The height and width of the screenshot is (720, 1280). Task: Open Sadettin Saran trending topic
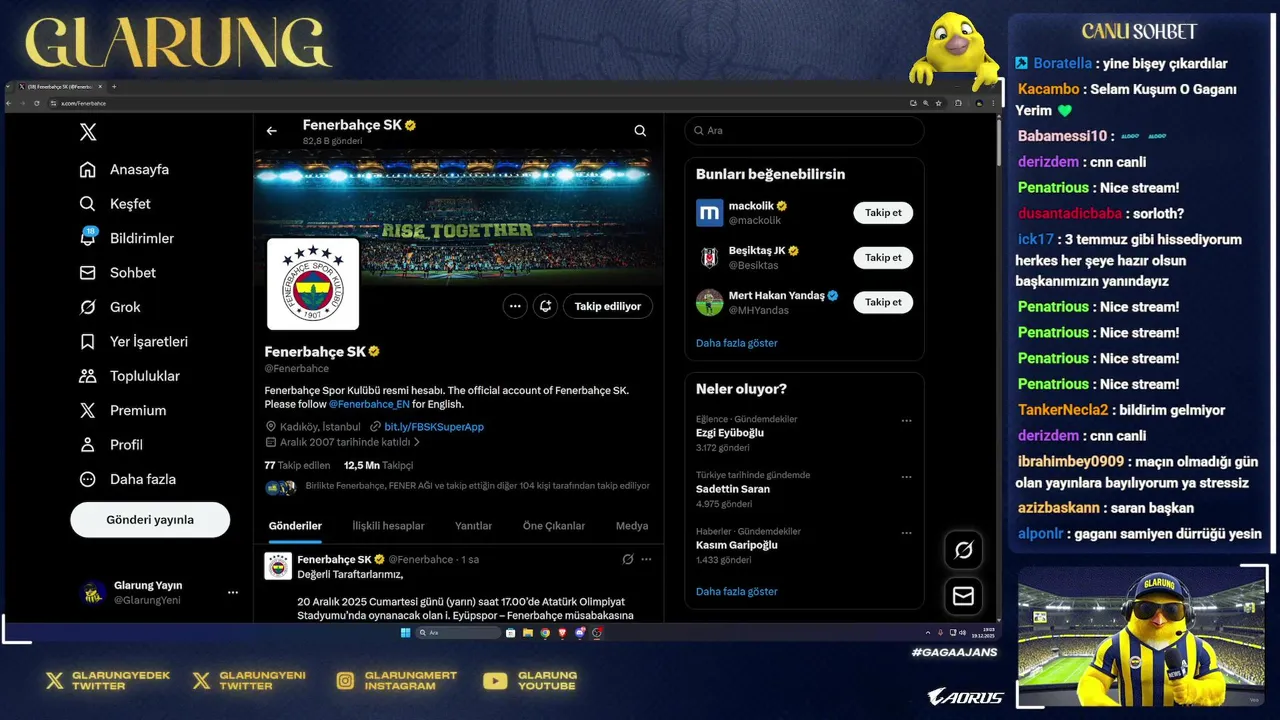pos(733,489)
